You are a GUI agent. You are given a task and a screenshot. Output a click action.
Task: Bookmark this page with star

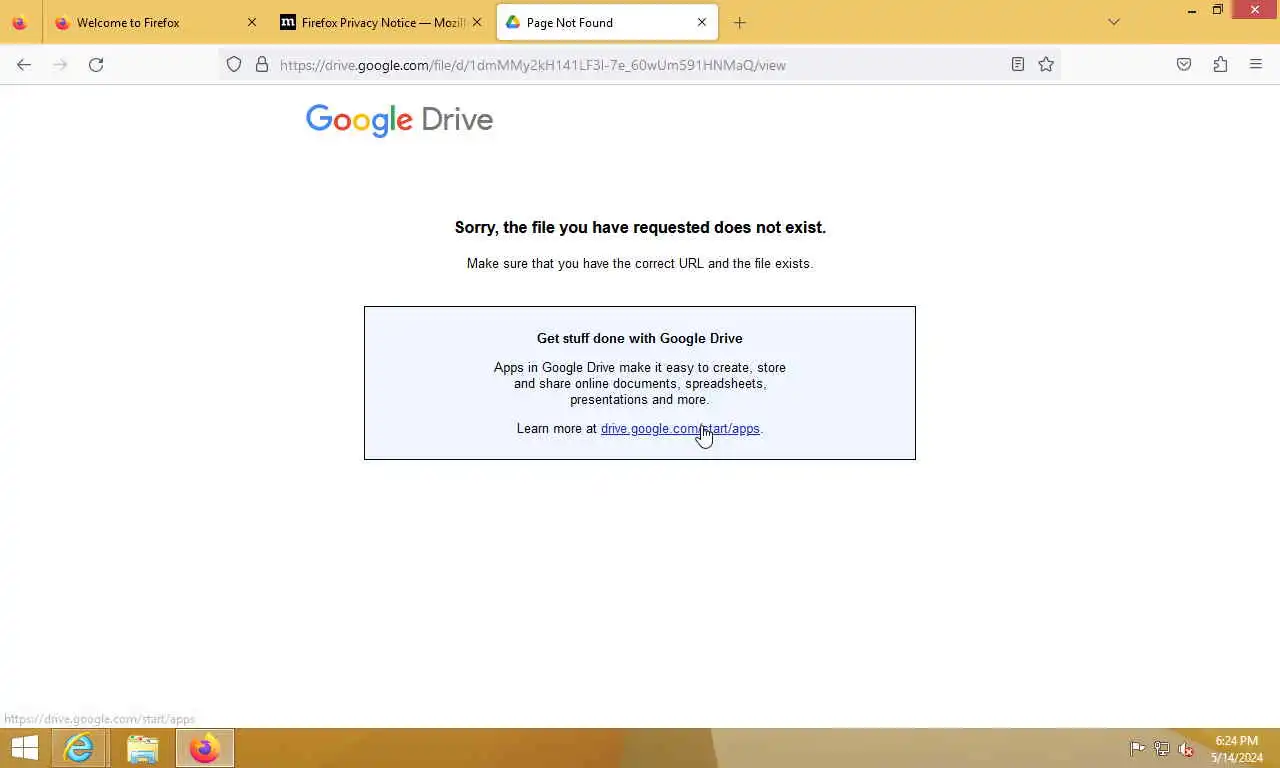[1046, 65]
